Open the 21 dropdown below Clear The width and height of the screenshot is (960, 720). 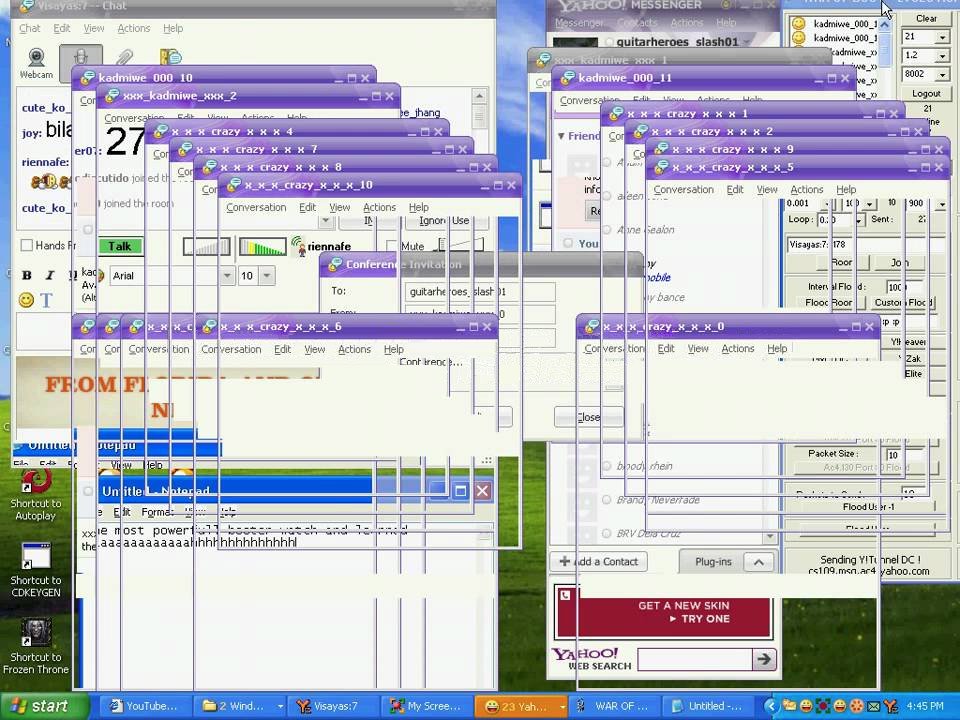942,37
